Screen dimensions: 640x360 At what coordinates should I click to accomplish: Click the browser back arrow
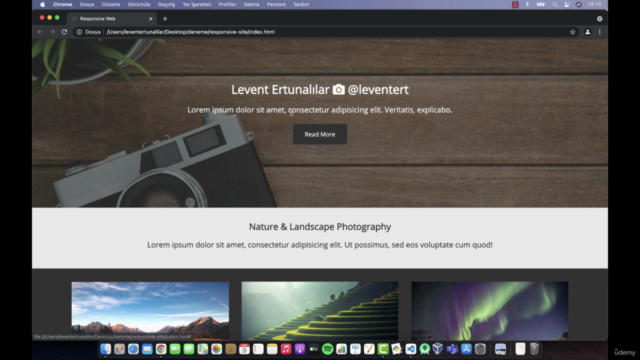tap(40, 32)
